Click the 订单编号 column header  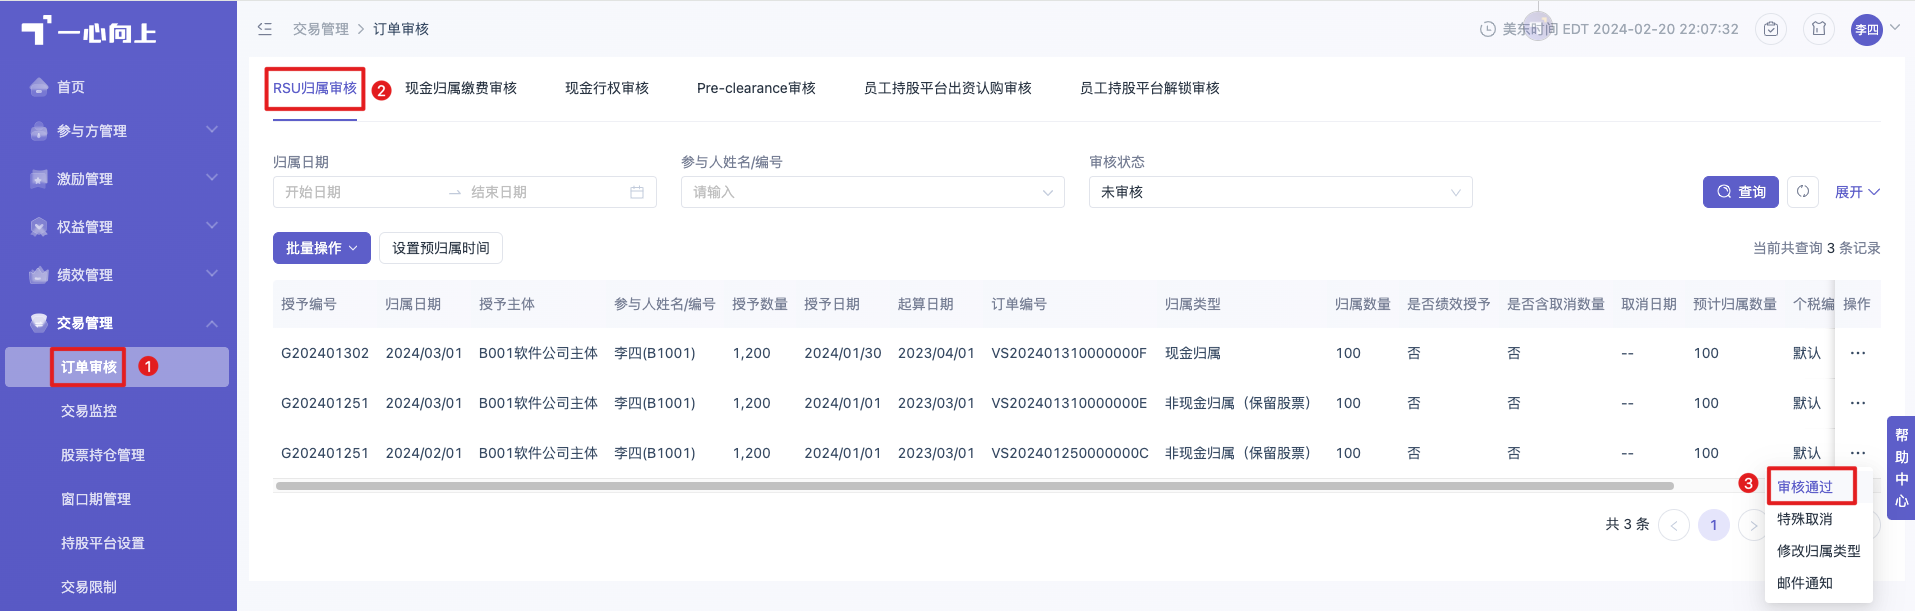pyautogui.click(x=1019, y=304)
